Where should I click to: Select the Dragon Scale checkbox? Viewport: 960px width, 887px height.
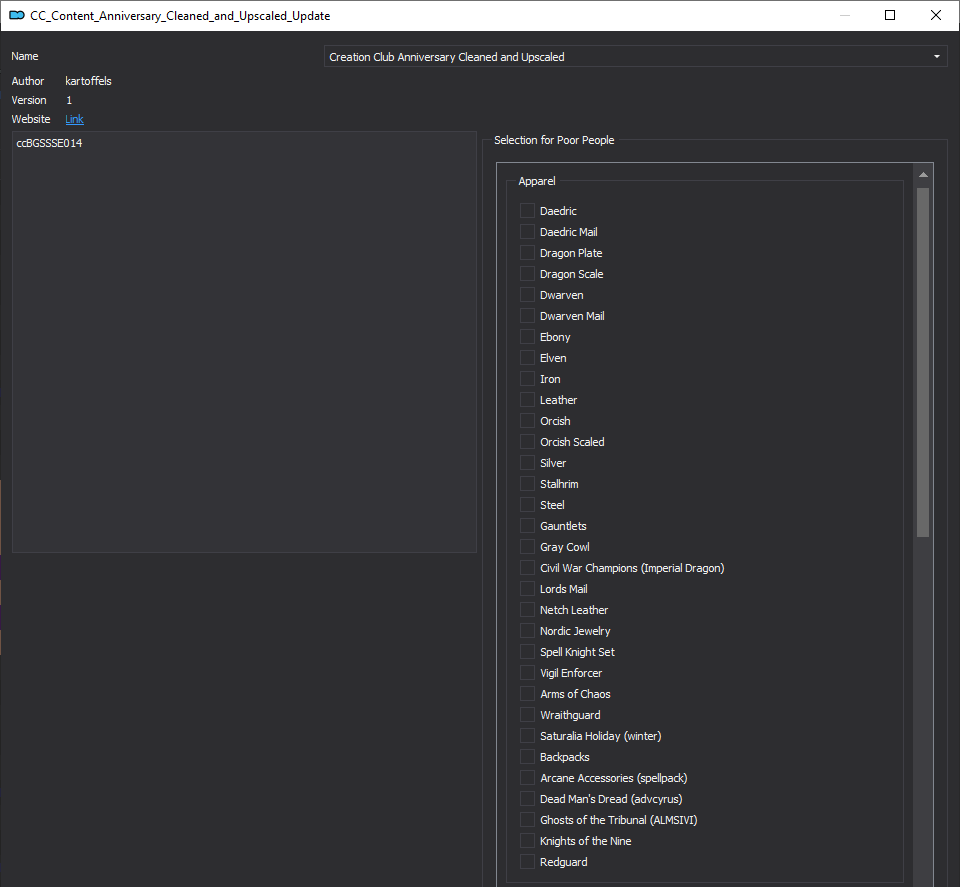tap(527, 274)
